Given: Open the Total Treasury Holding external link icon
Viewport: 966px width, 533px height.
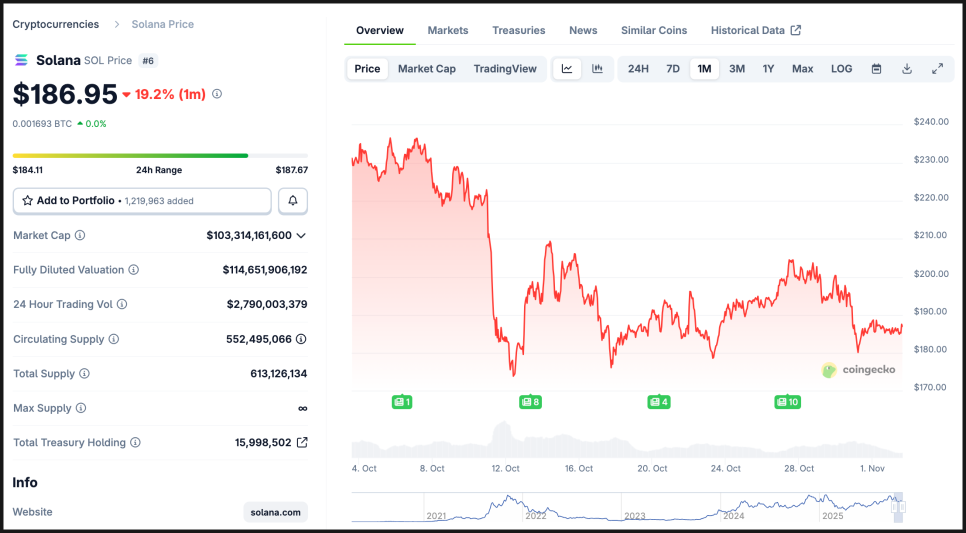Looking at the screenshot, I should coord(302,442).
